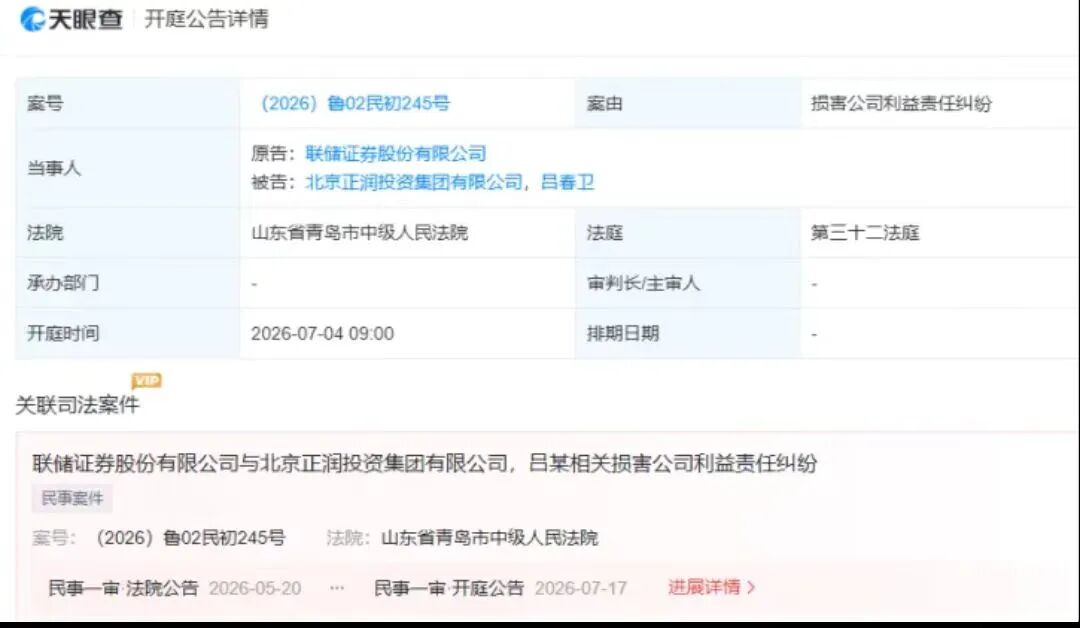
Task: Select date 2026-05-20
Action: pyautogui.click(x=255, y=588)
